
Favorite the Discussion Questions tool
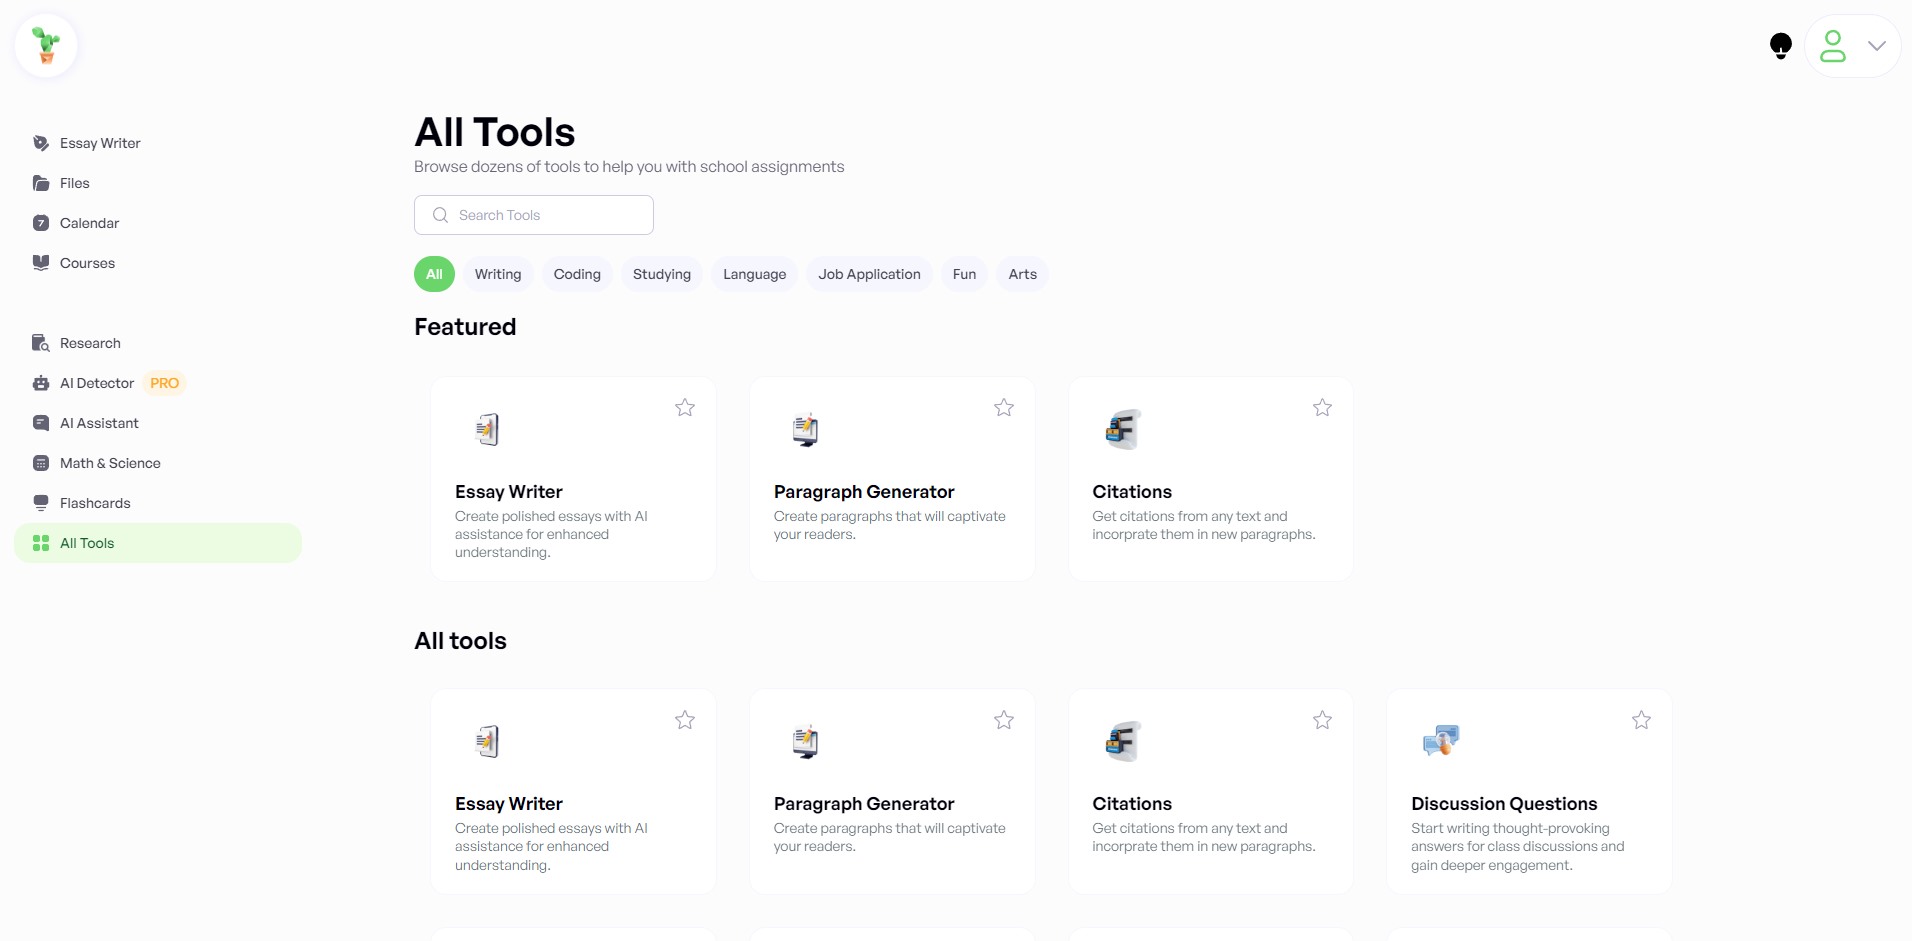[x=1641, y=720]
